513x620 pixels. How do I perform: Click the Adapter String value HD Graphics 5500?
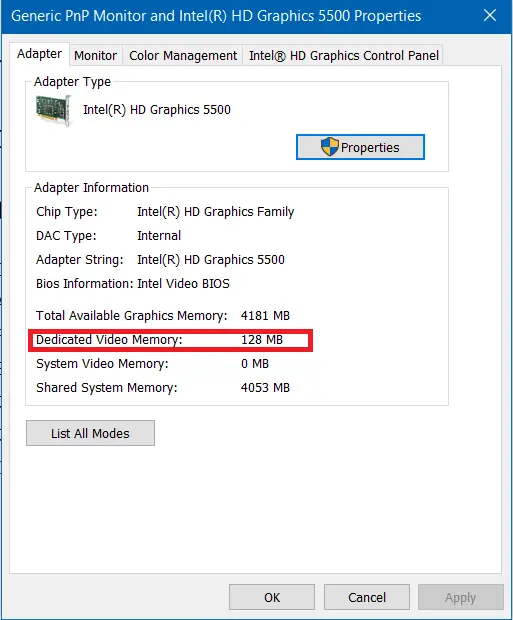tap(211, 260)
